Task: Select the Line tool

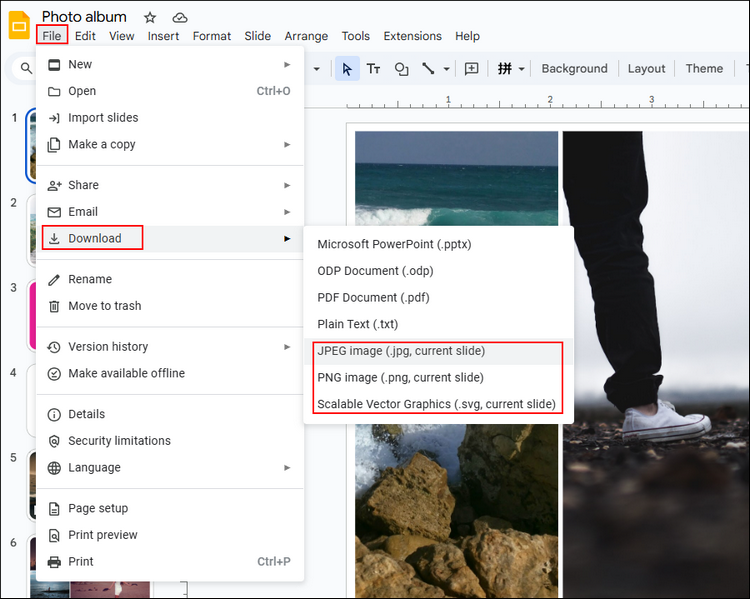Action: 429,69
